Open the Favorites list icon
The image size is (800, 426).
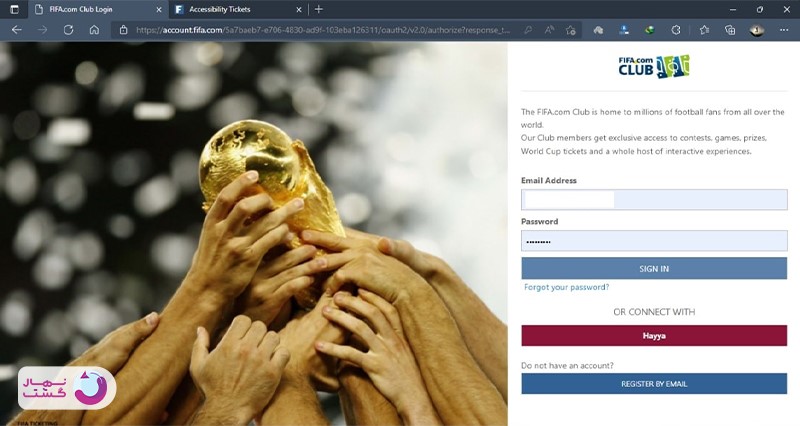click(705, 30)
